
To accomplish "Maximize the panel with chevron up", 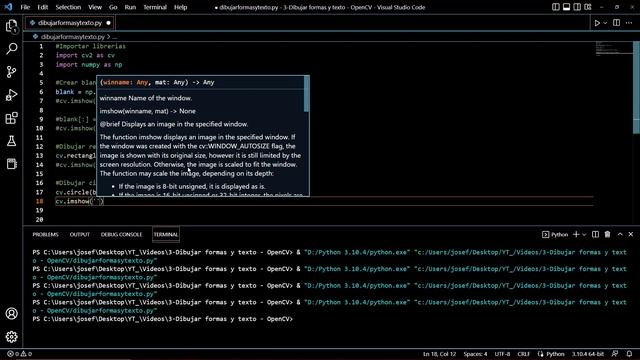I will click(620, 234).
